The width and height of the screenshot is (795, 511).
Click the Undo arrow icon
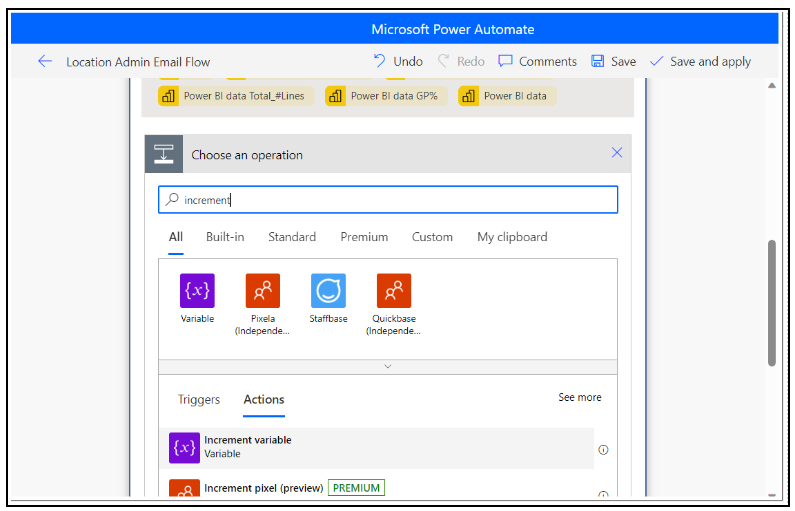[379, 61]
